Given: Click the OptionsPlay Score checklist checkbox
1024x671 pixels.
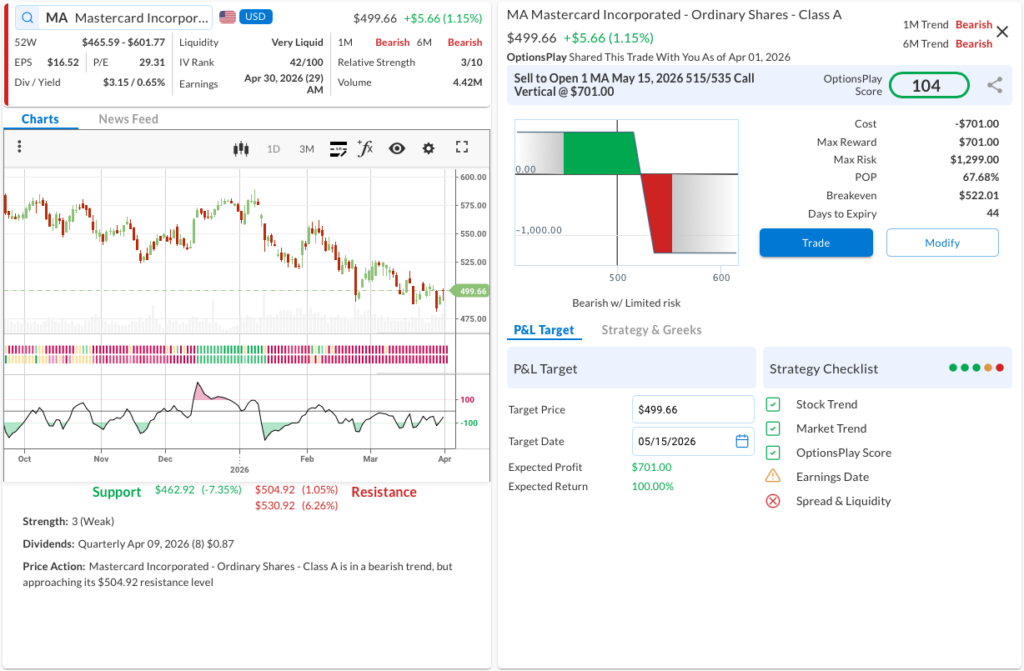Looking at the screenshot, I should tap(773, 452).
